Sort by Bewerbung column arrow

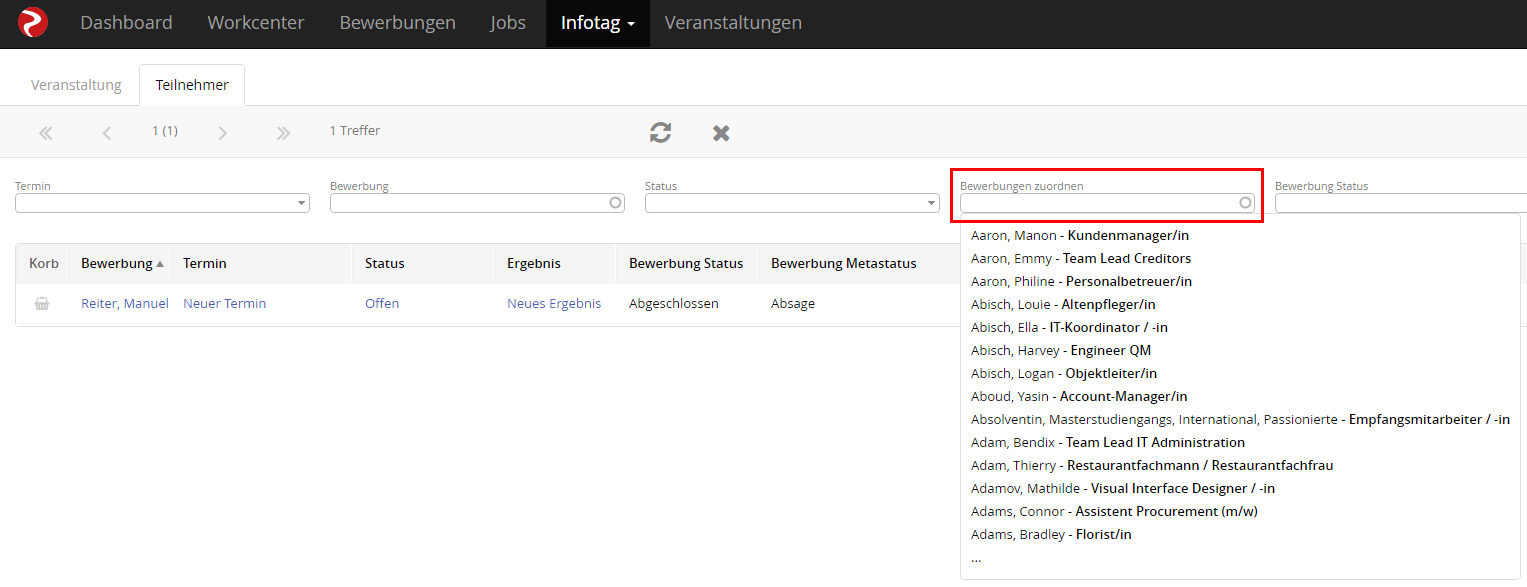[160, 264]
